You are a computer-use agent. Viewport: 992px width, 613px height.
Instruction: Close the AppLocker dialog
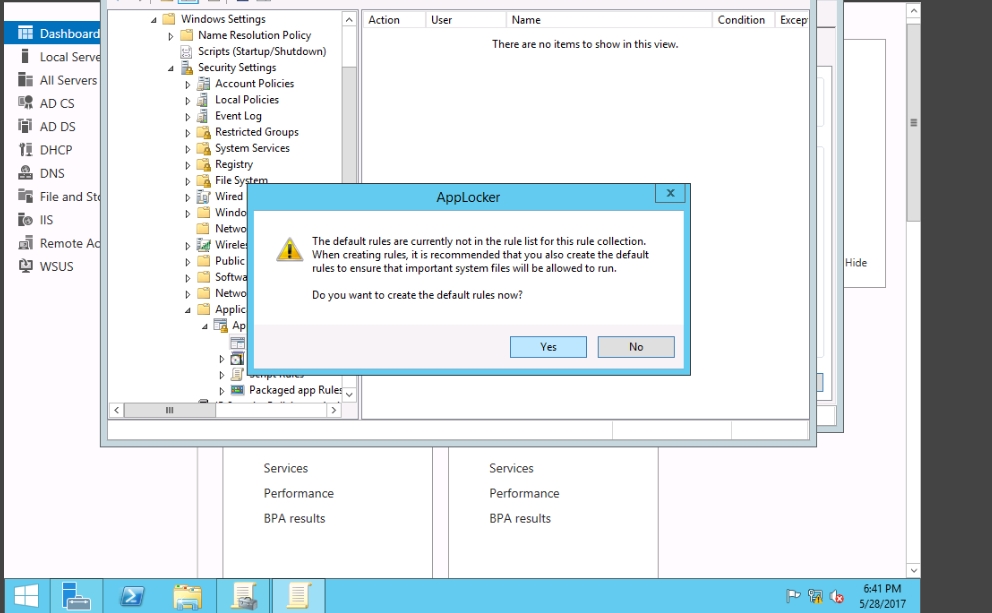tap(671, 194)
